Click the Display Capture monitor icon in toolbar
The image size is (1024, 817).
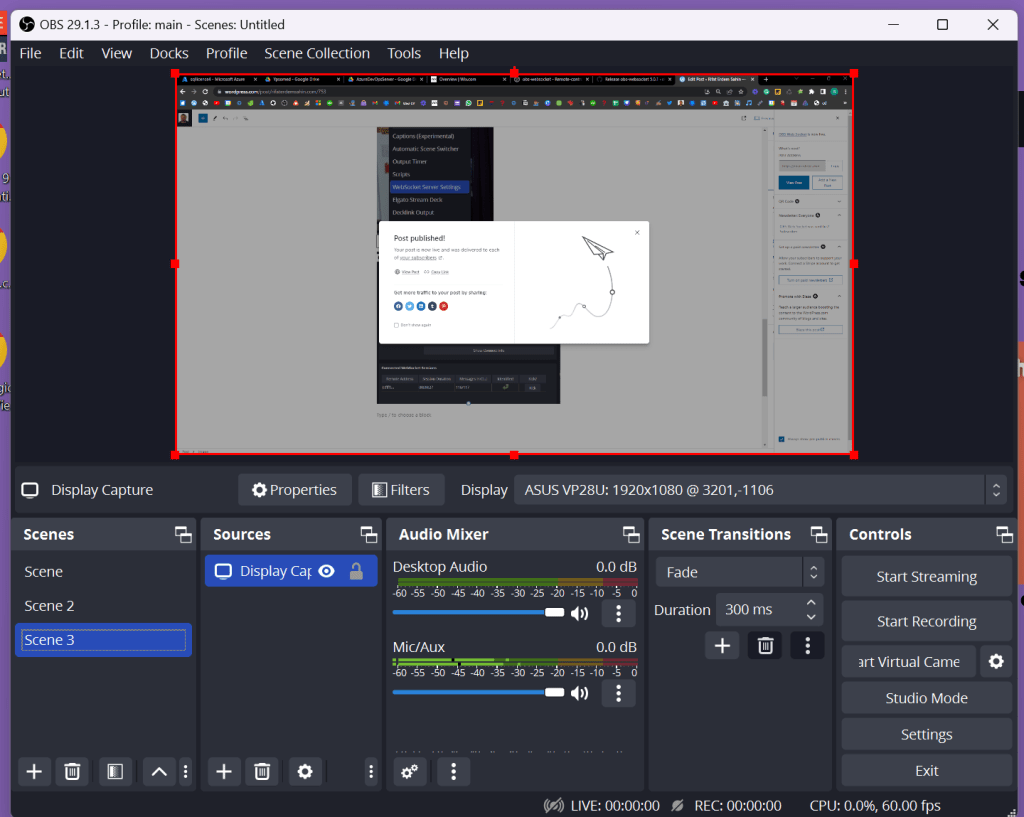[30, 490]
